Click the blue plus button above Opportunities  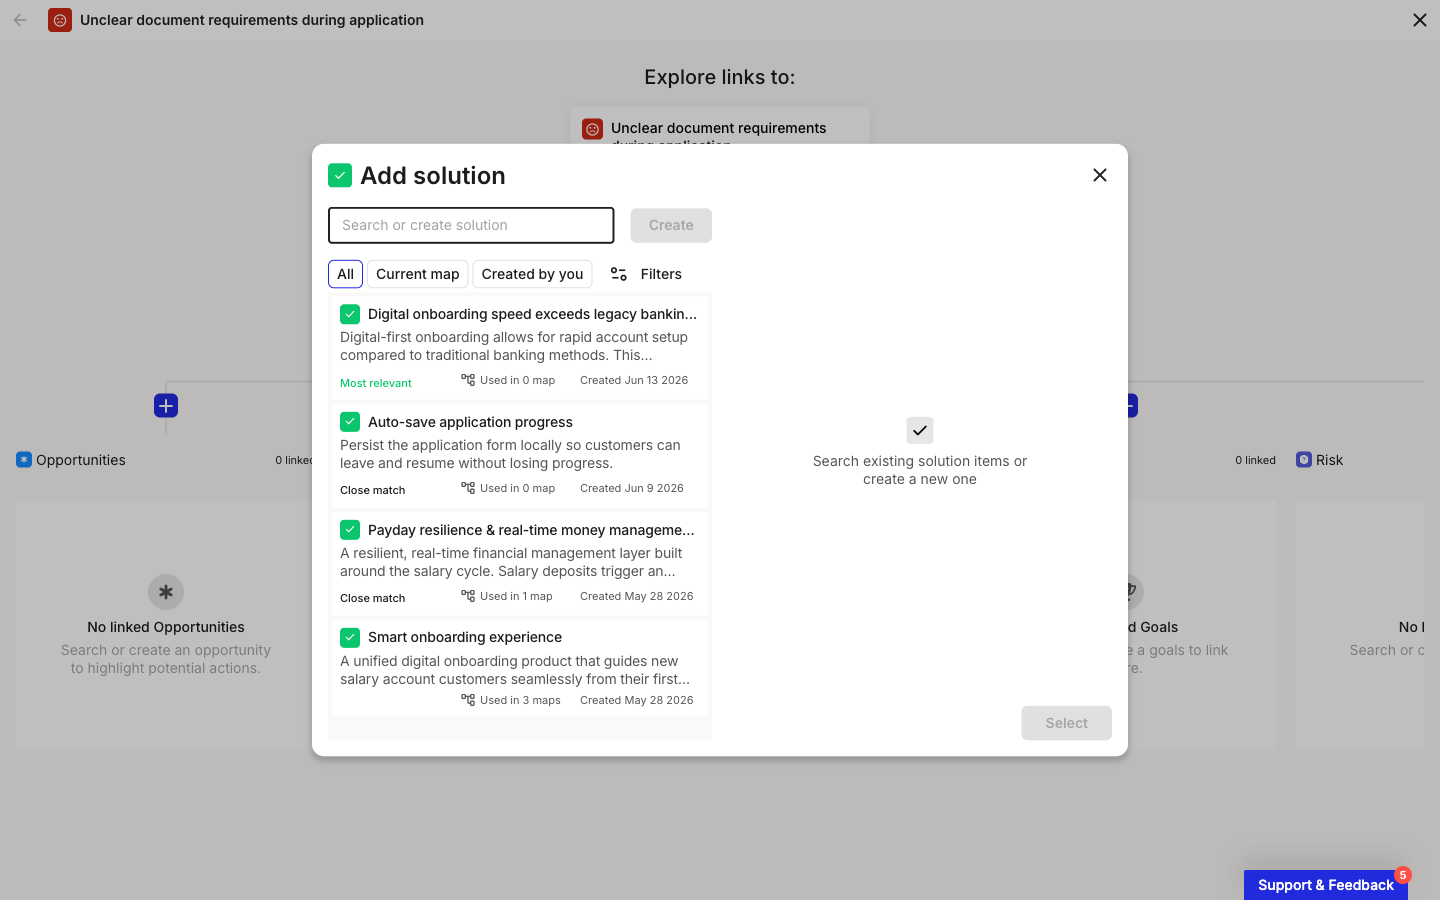point(166,406)
